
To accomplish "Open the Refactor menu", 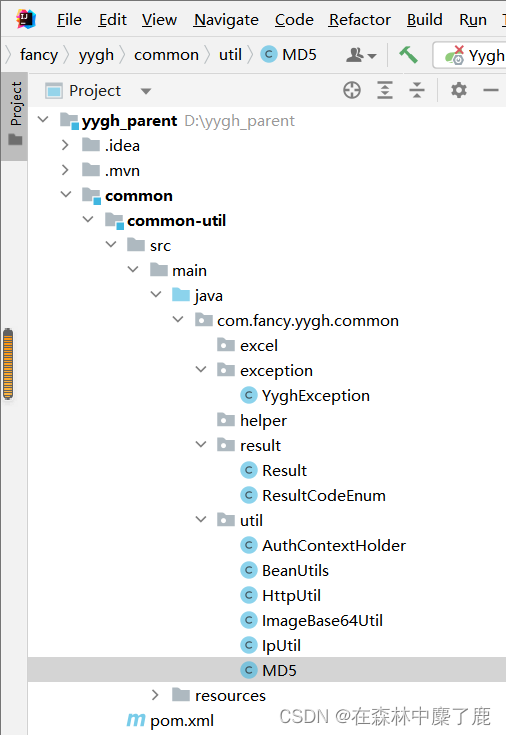I will pos(360,20).
